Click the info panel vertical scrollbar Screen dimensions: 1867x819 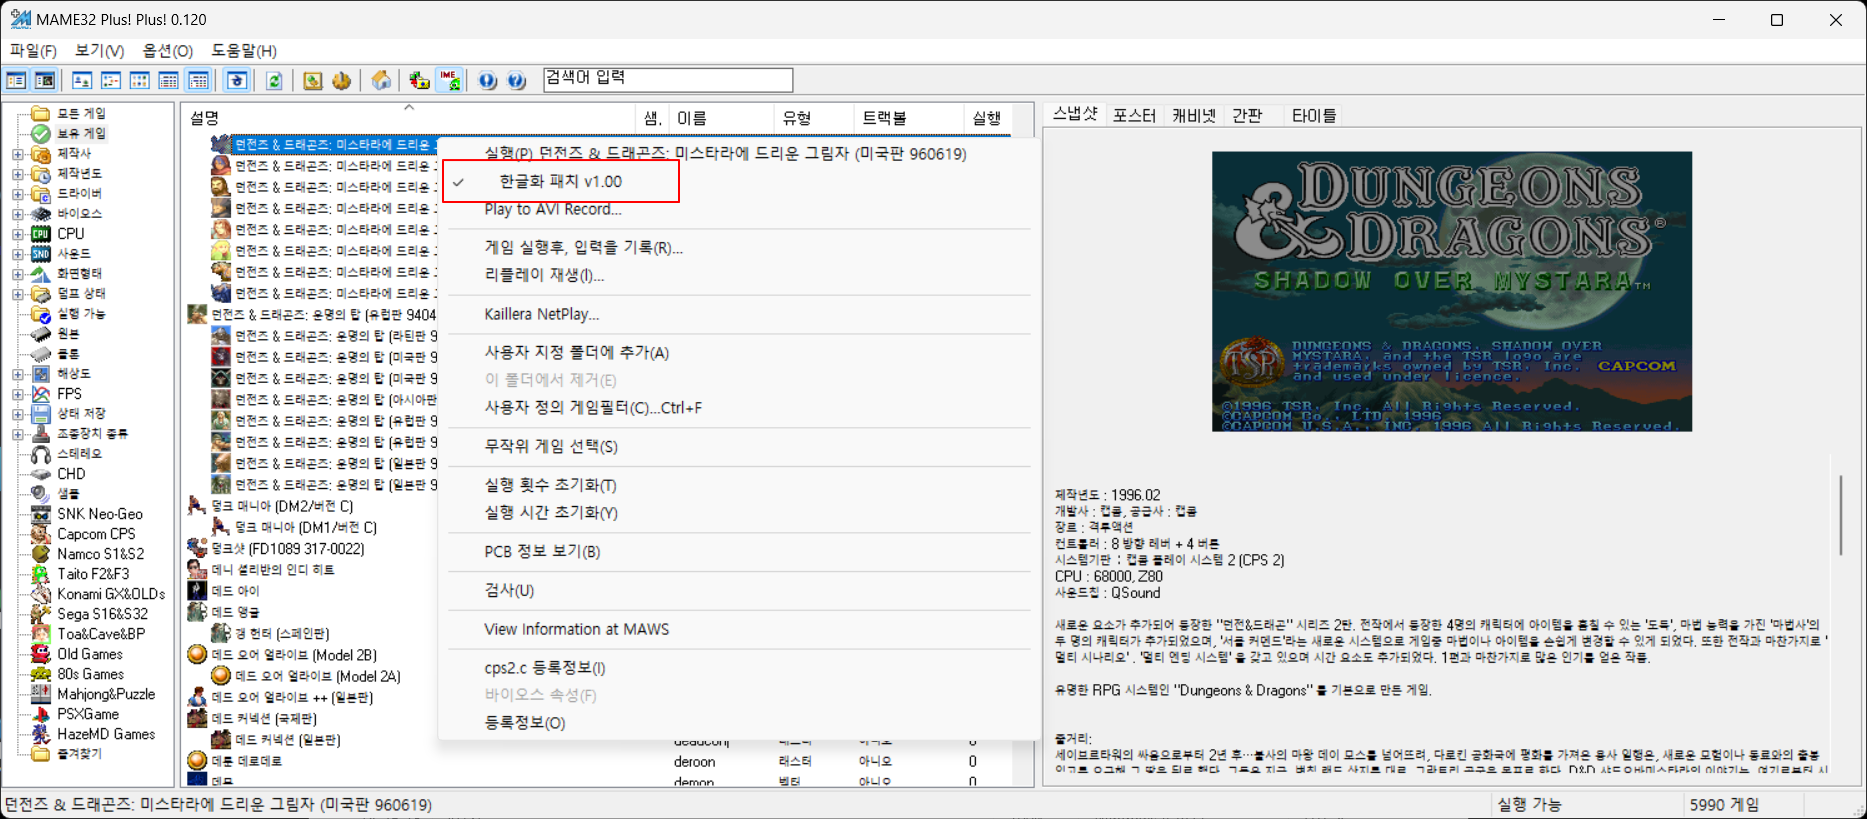[x=1840, y=515]
